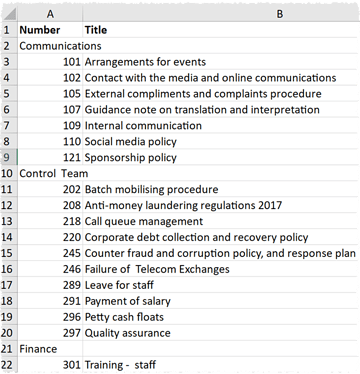
Task: Select cell containing 208
Action: click(50, 205)
